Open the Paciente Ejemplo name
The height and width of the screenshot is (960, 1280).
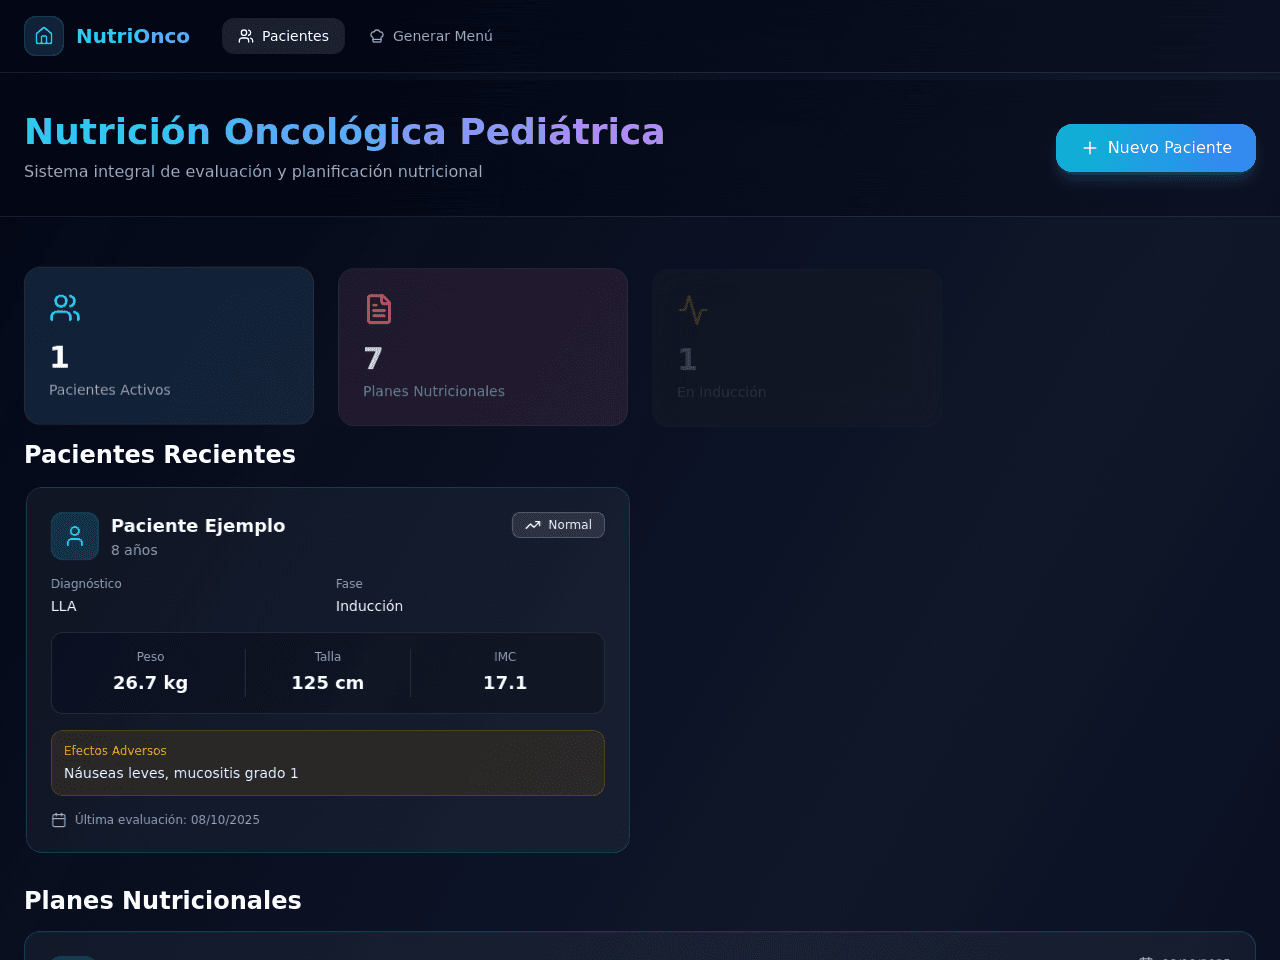[198, 525]
